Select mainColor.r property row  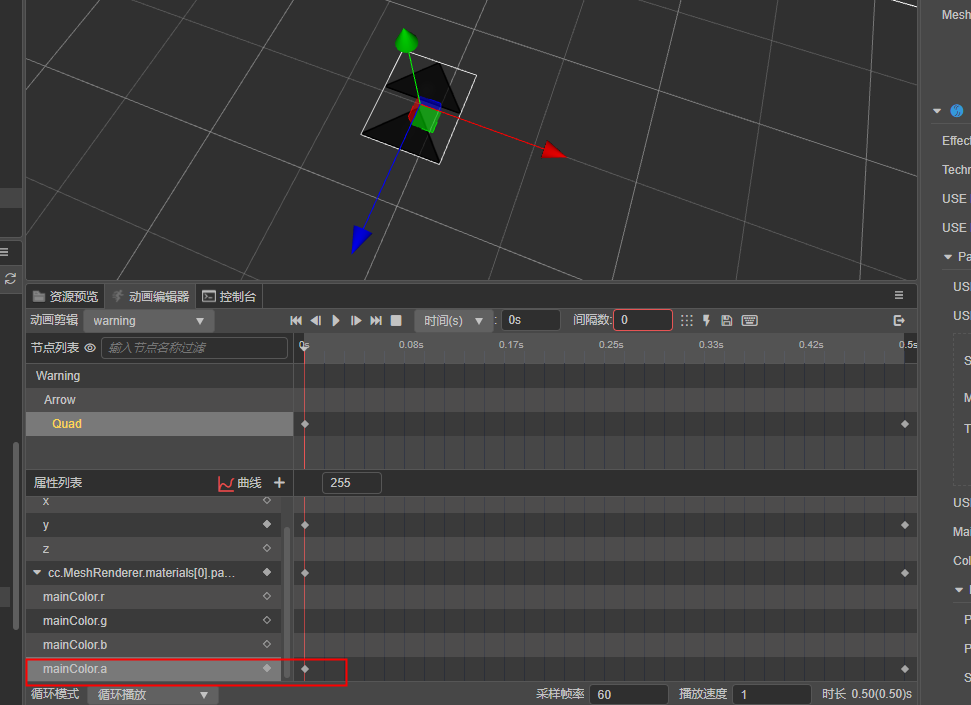(x=154, y=597)
